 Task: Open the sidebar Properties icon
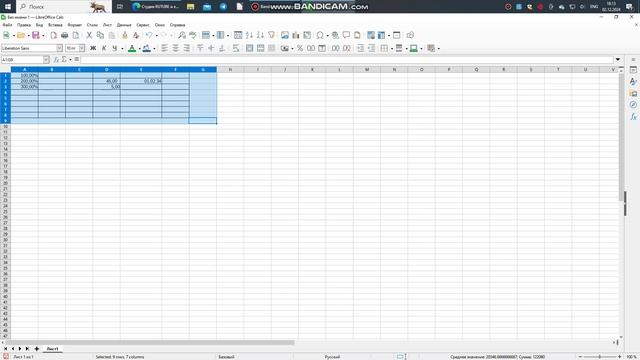coord(633,70)
